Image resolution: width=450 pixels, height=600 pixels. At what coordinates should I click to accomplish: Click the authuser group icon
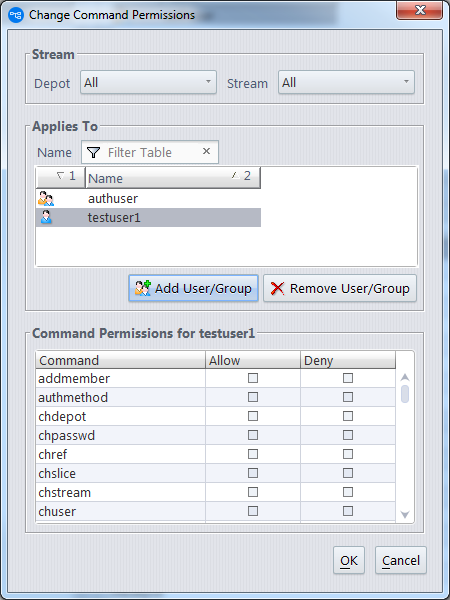pyautogui.click(x=46, y=199)
